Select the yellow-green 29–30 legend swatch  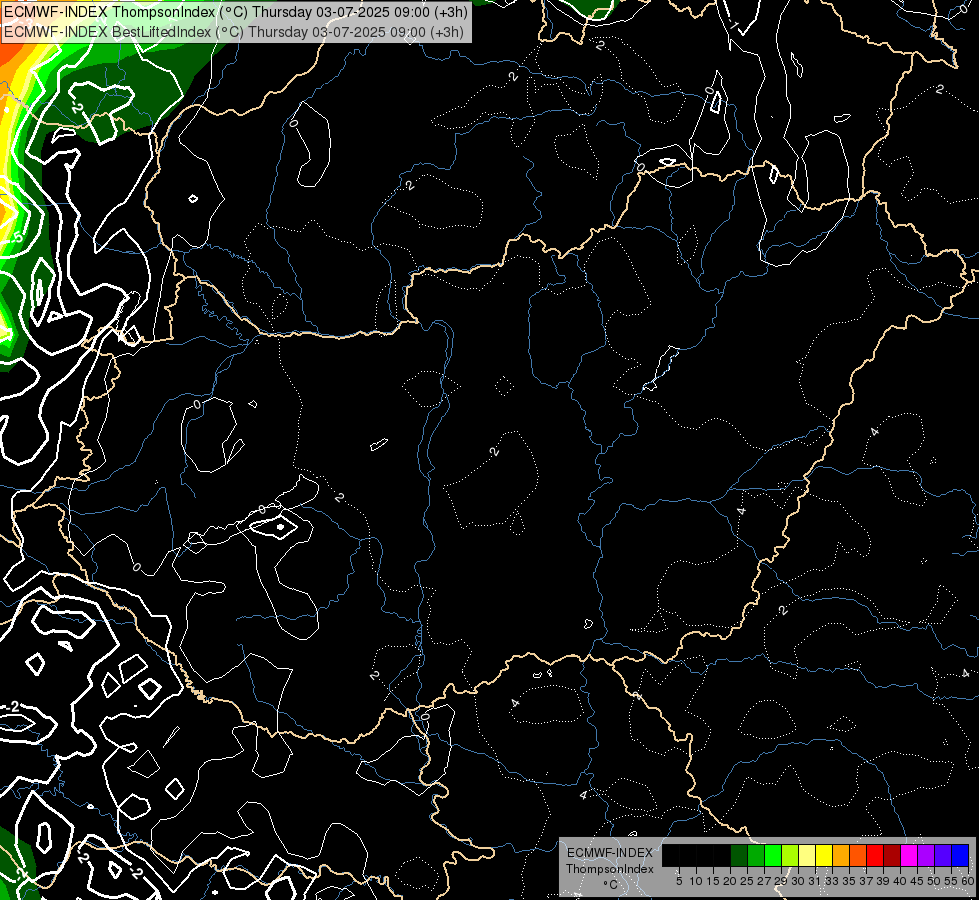790,855
